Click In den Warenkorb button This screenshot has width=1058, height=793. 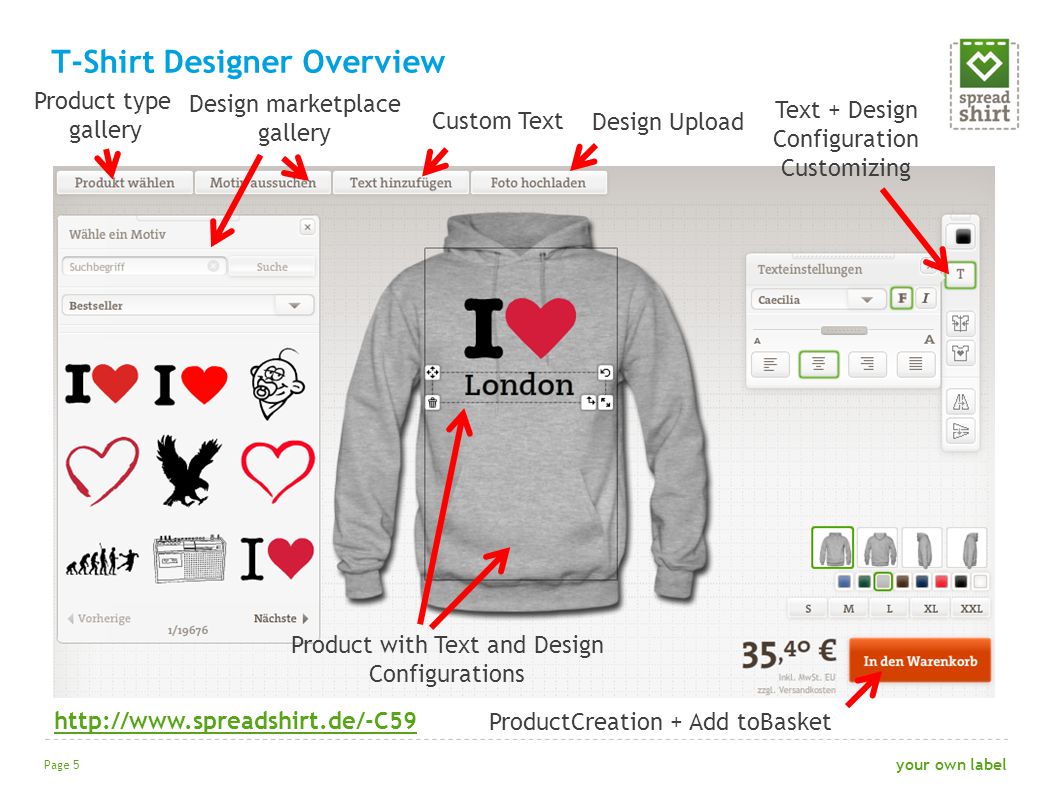point(920,661)
